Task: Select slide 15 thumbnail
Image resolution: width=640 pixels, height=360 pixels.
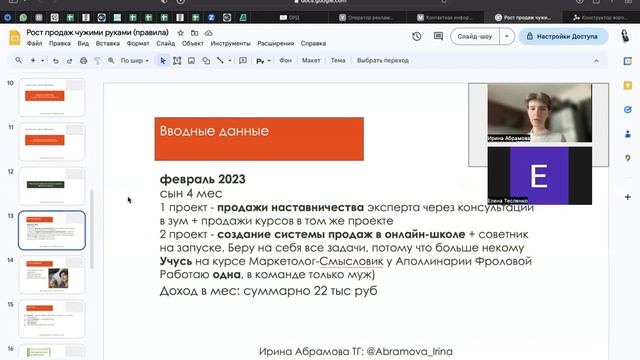Action: [x=52, y=319]
